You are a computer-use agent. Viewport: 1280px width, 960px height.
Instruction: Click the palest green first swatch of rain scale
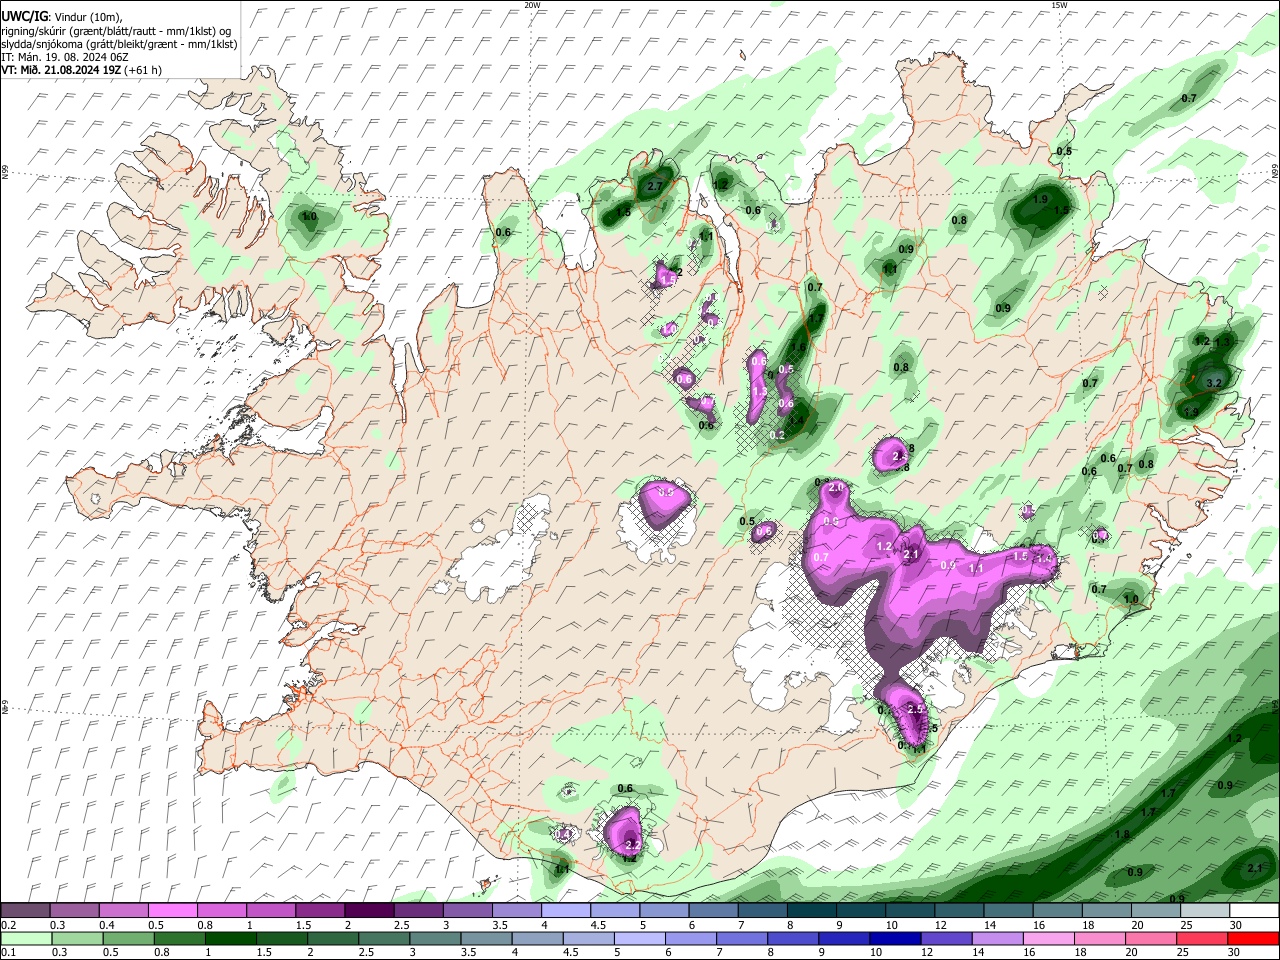pyautogui.click(x=25, y=939)
